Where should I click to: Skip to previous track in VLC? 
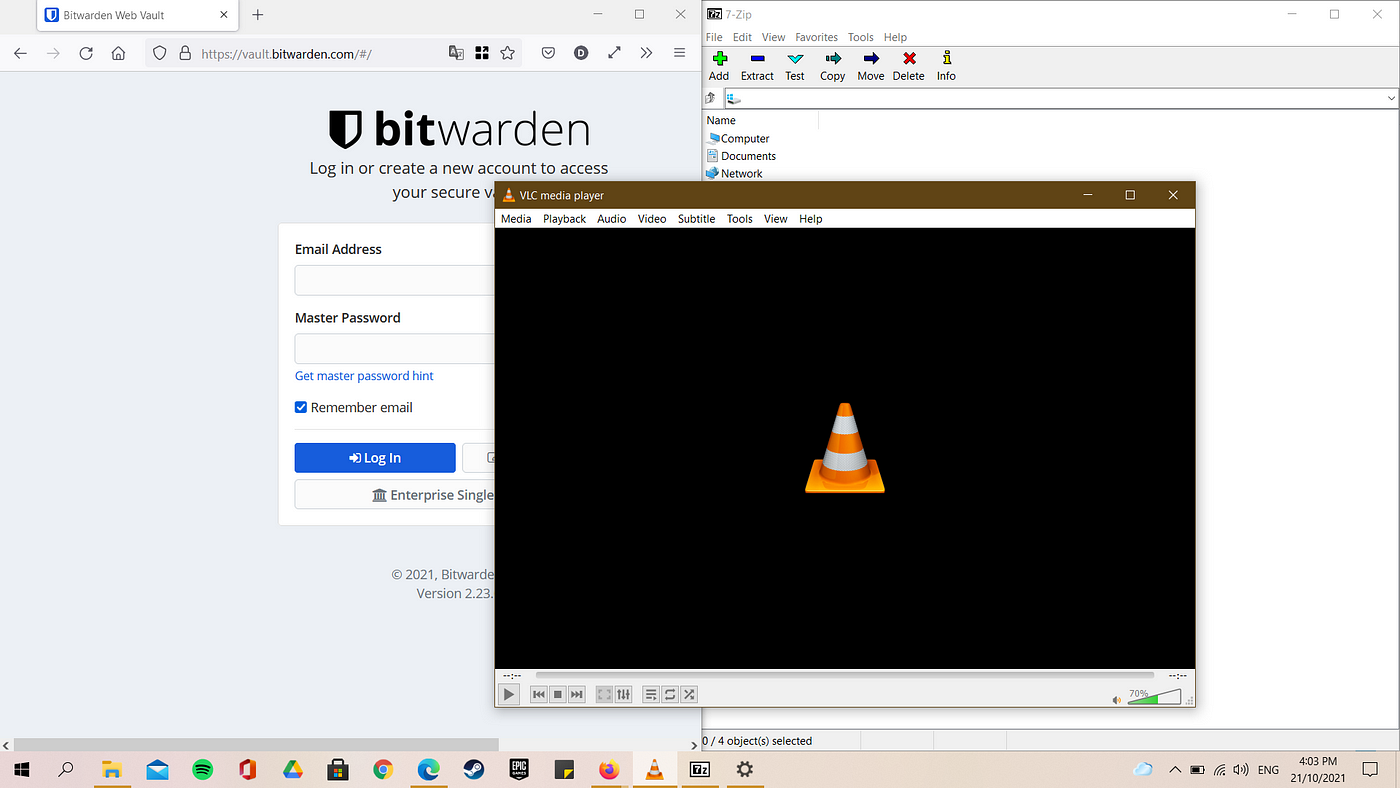(539, 694)
